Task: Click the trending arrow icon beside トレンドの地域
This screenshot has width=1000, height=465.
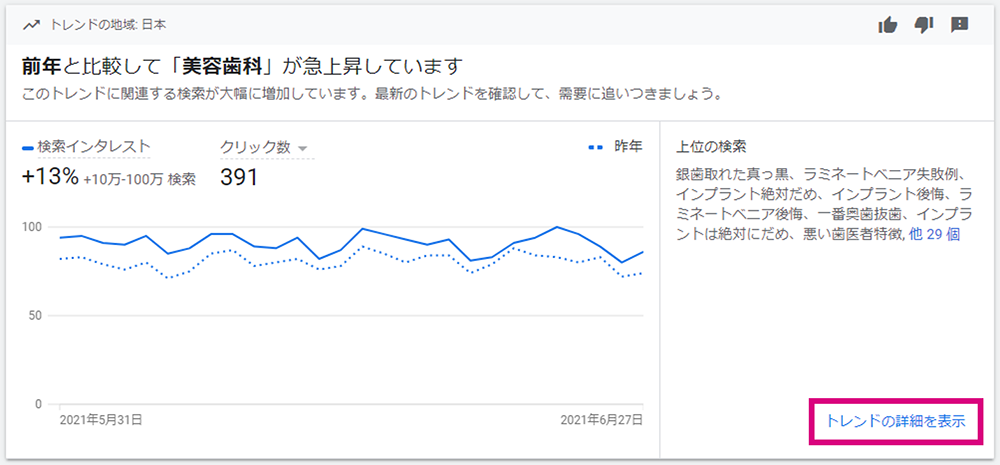Action: coord(32,26)
